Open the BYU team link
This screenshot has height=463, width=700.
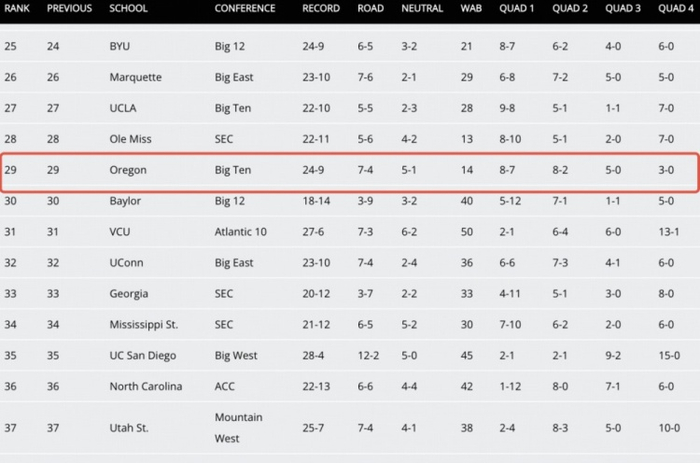pos(120,46)
